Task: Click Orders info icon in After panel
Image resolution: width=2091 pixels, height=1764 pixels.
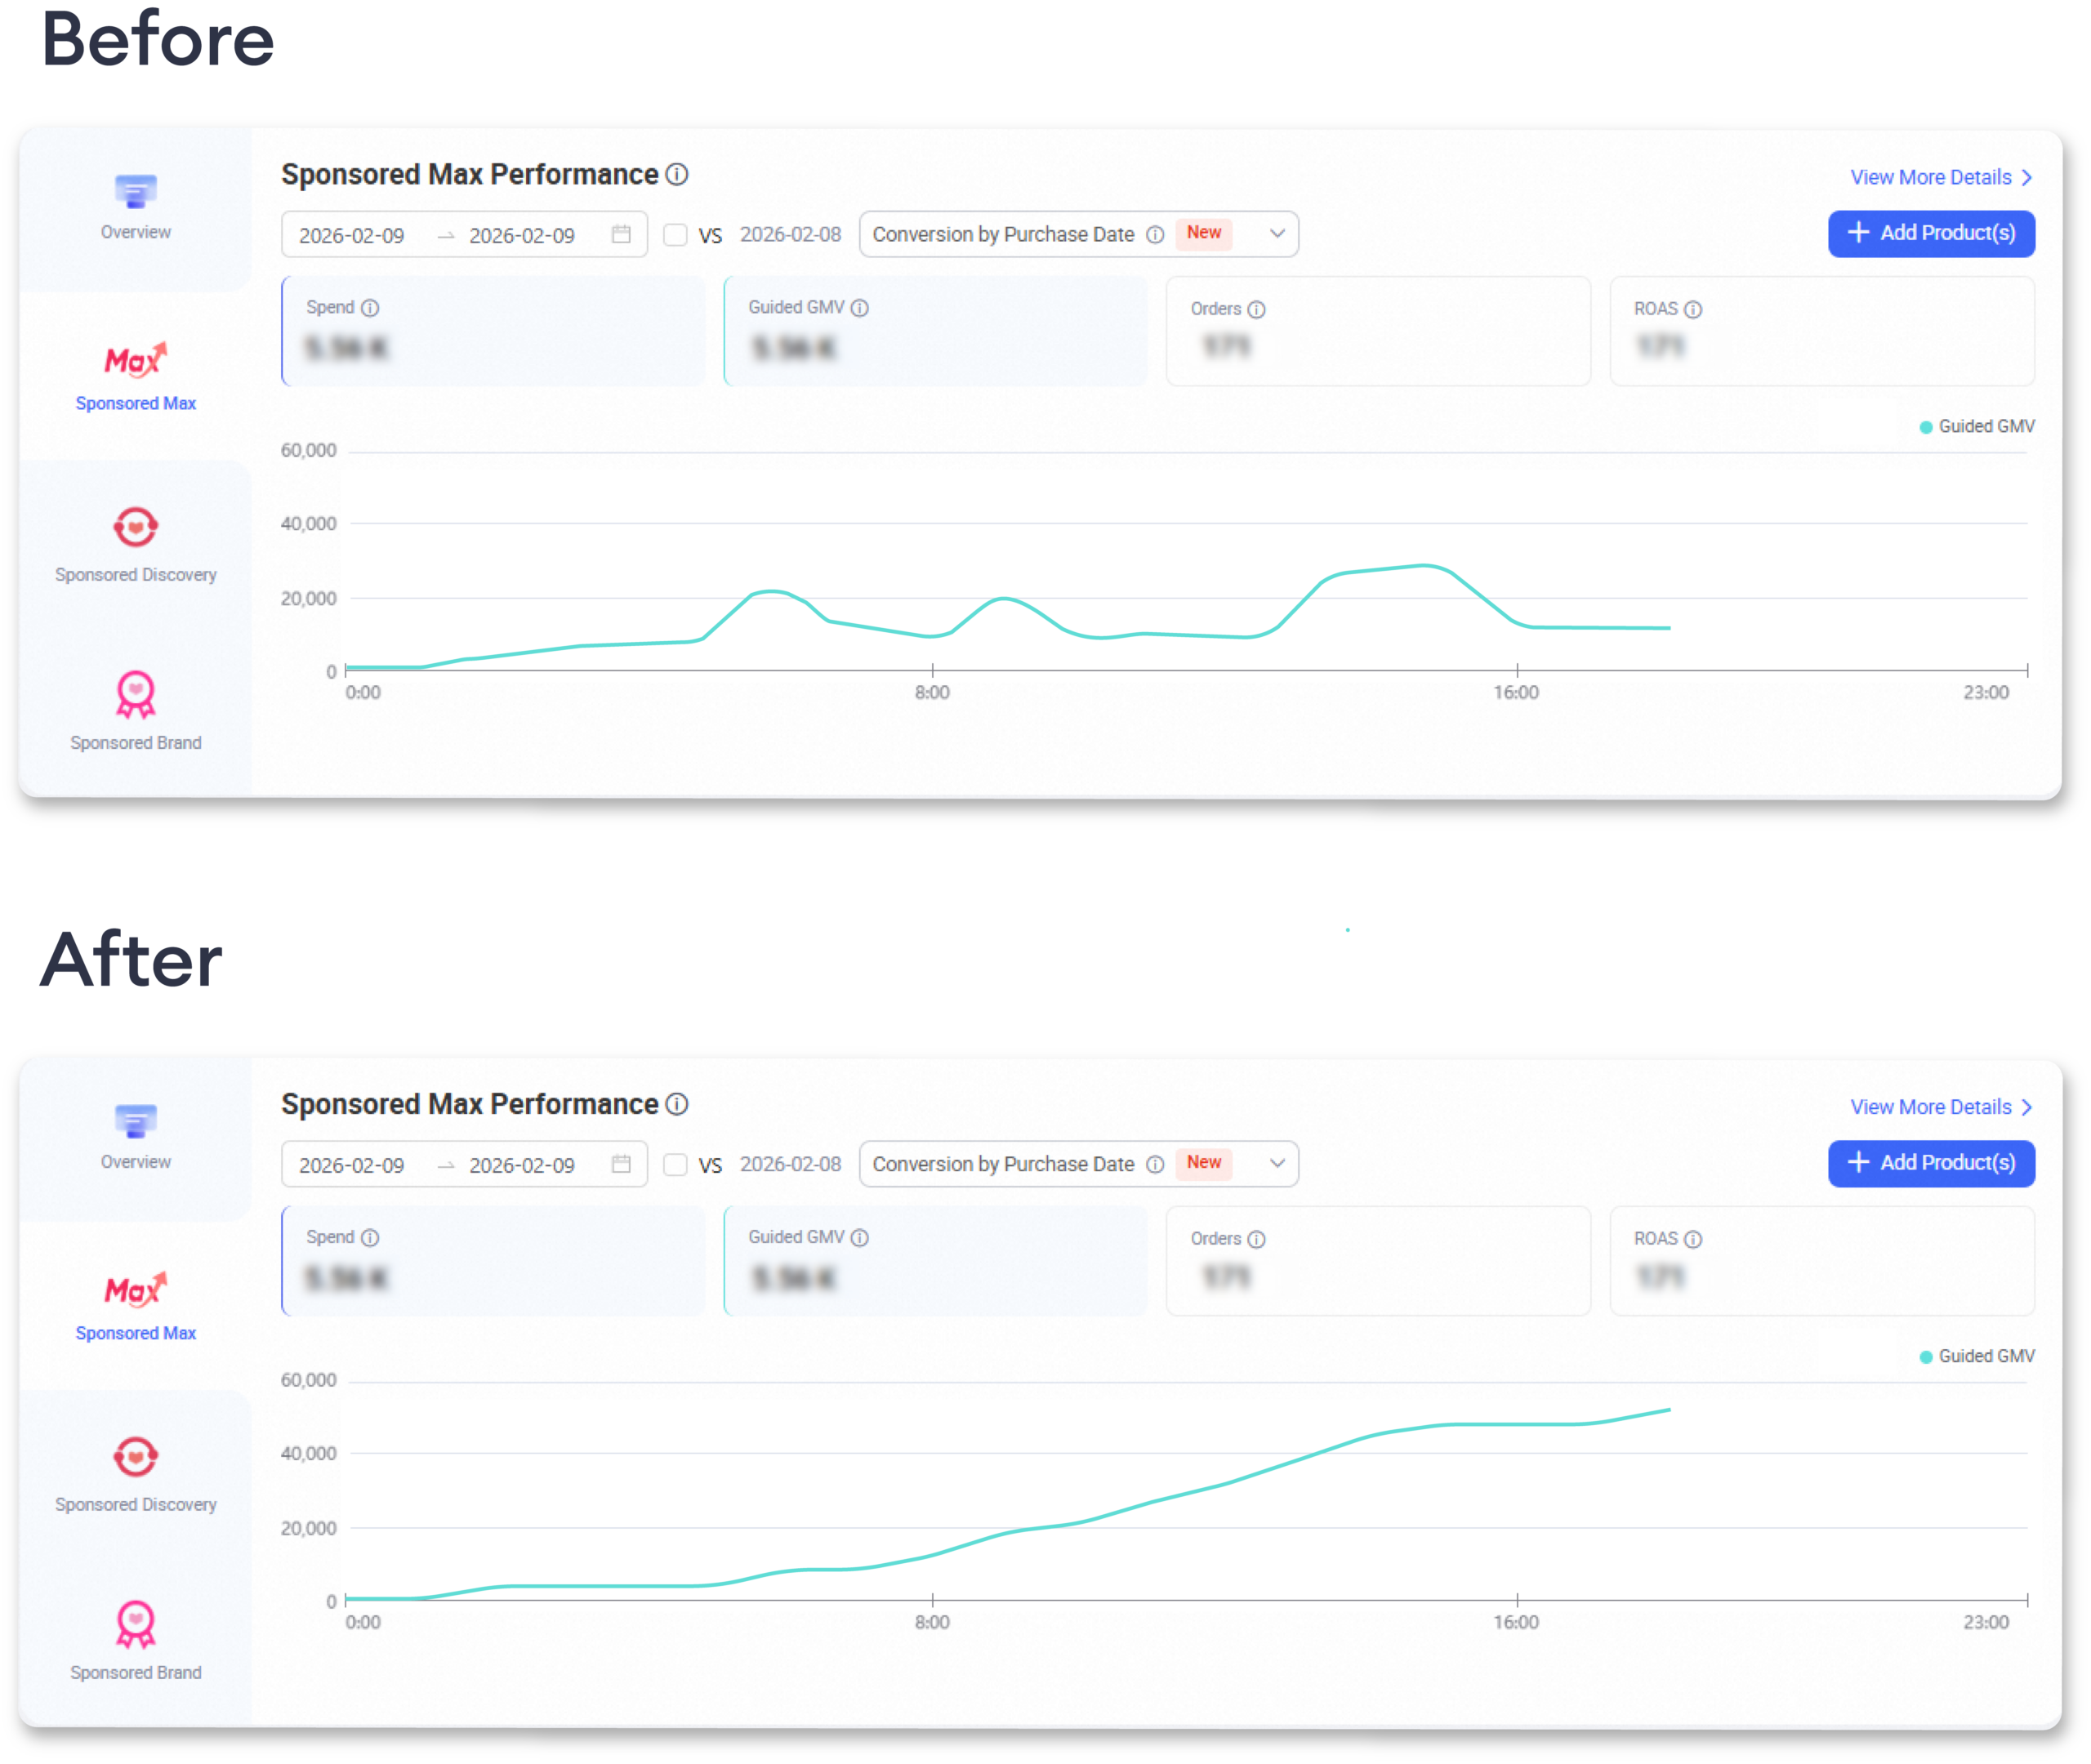Action: (1257, 1240)
